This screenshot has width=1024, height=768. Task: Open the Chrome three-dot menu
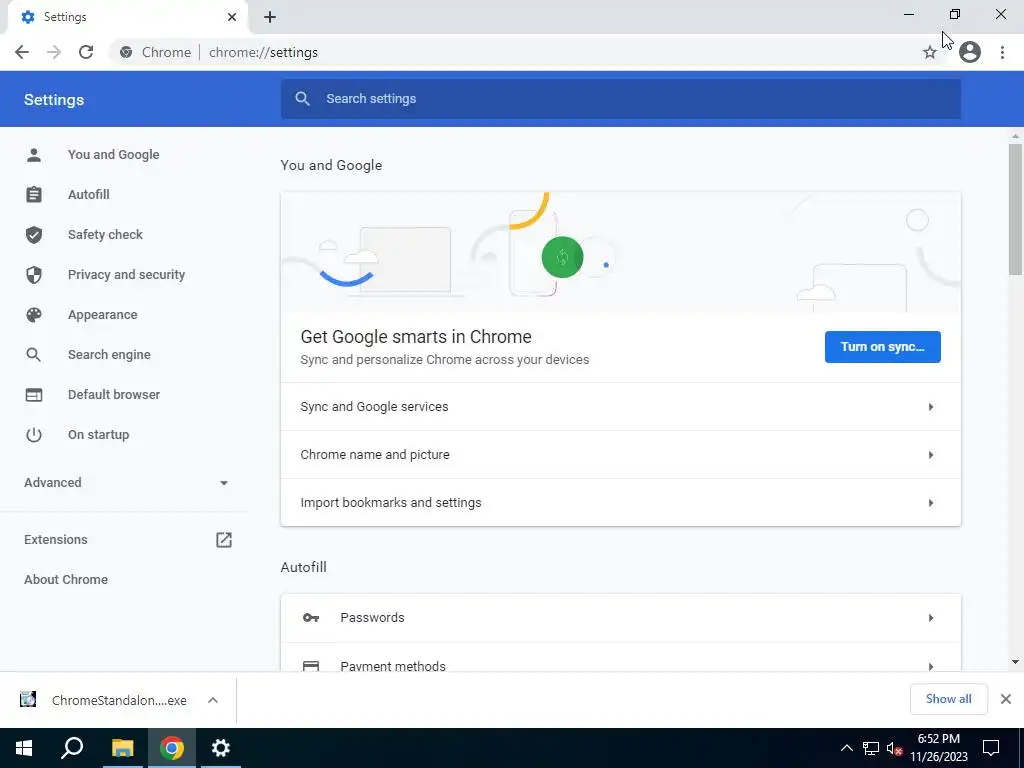click(1002, 52)
